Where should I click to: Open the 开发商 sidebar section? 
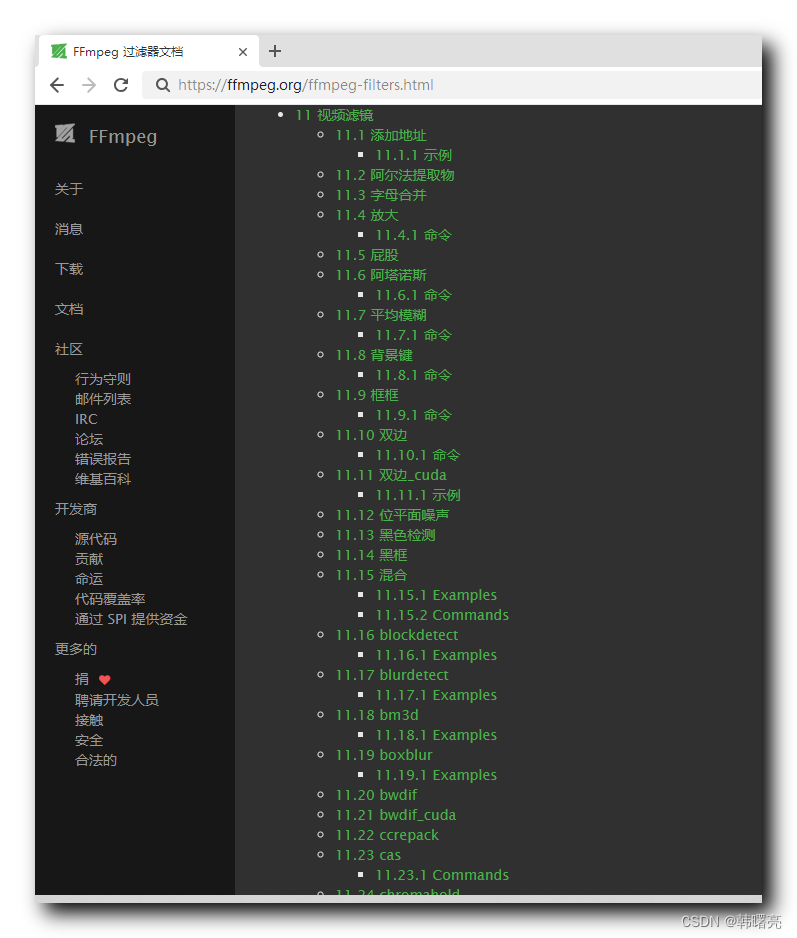pyautogui.click(x=76, y=509)
